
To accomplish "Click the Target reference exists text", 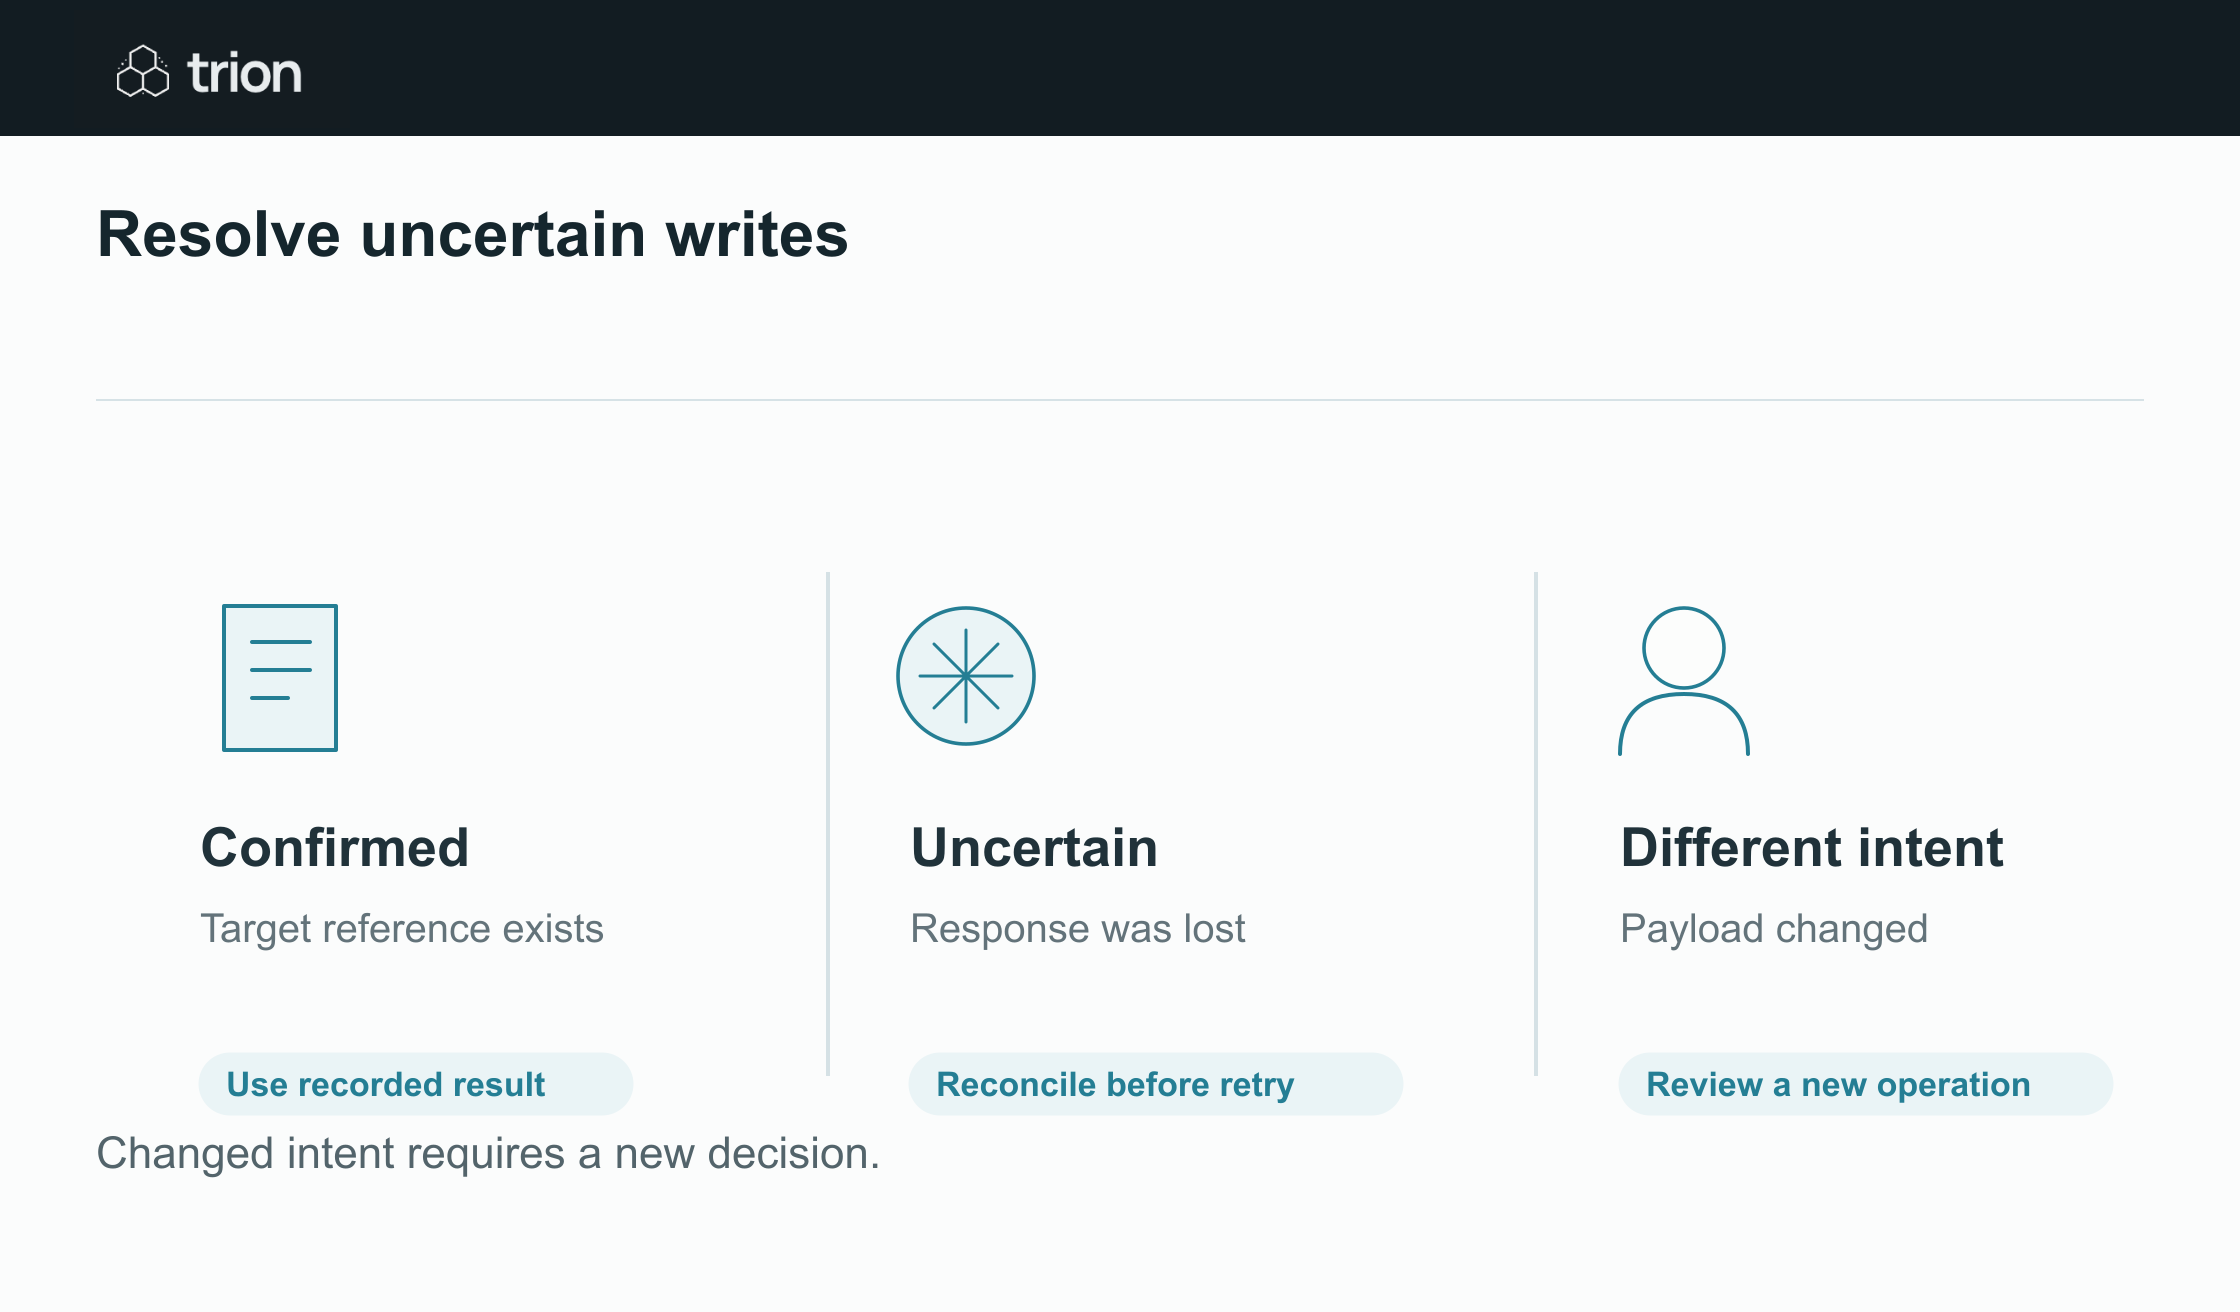I will pos(402,929).
